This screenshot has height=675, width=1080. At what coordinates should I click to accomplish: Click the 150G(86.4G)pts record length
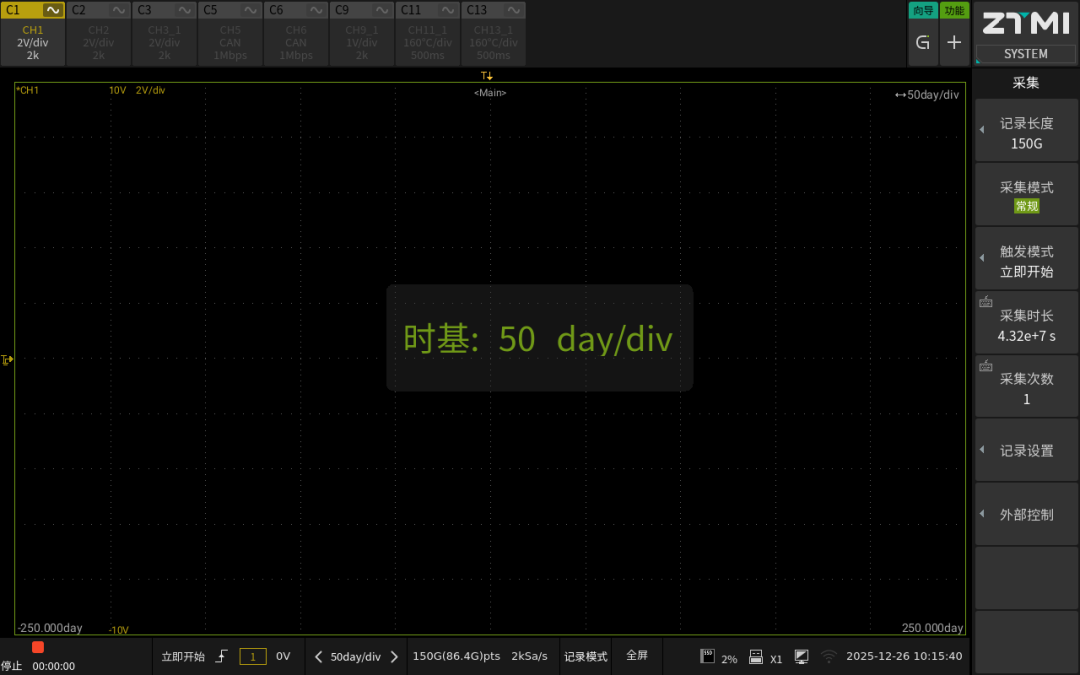click(456, 656)
